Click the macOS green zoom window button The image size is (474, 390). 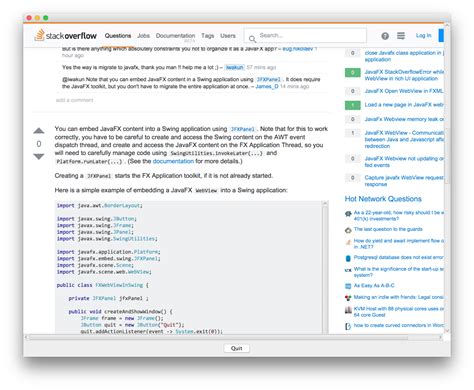46,18
